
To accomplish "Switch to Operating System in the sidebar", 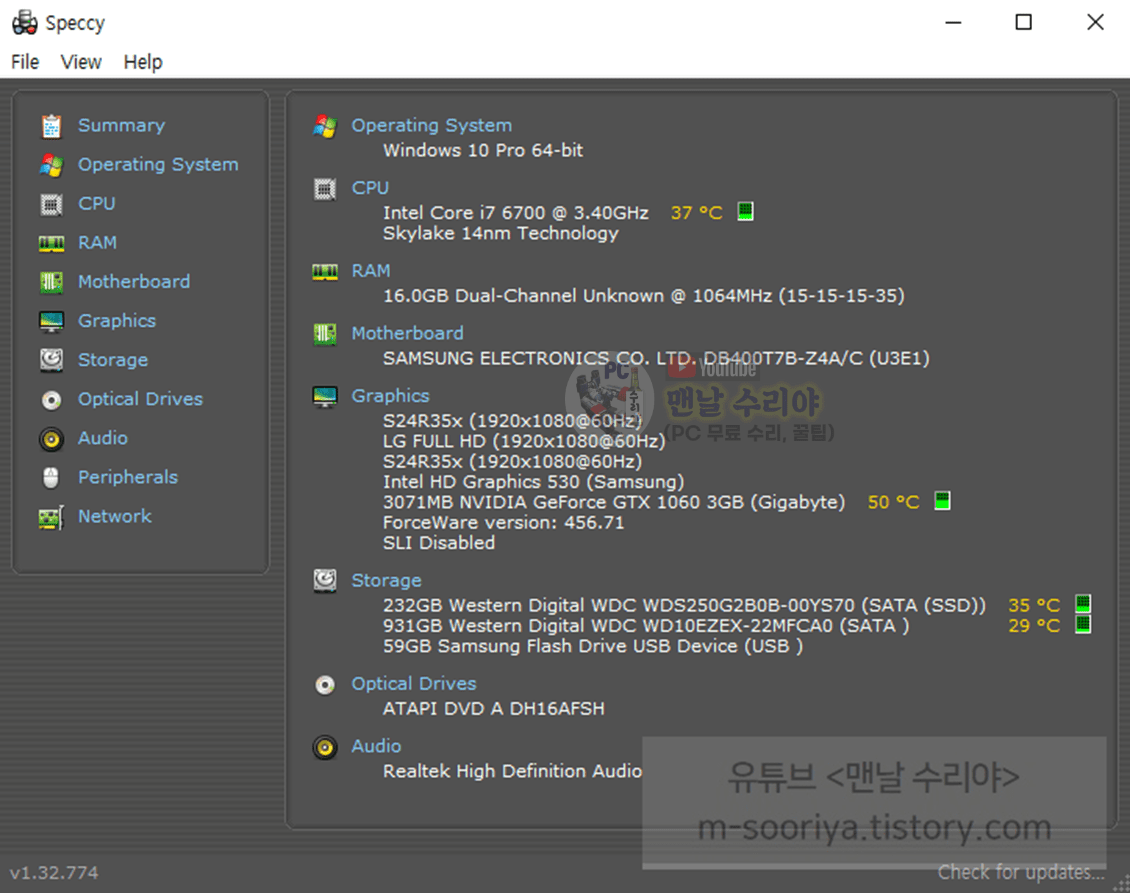I will click(158, 164).
